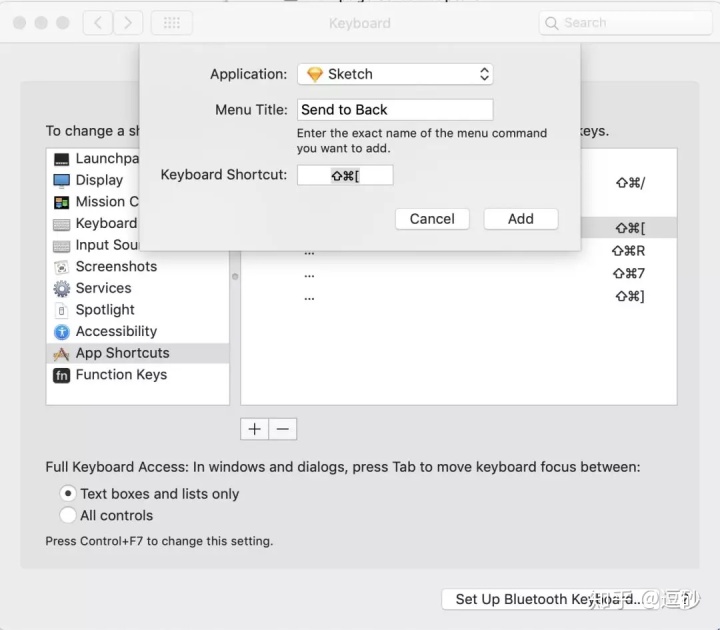Viewport: 720px width, 630px height.
Task: Select the App Shortcuts icon
Action: [62, 354]
